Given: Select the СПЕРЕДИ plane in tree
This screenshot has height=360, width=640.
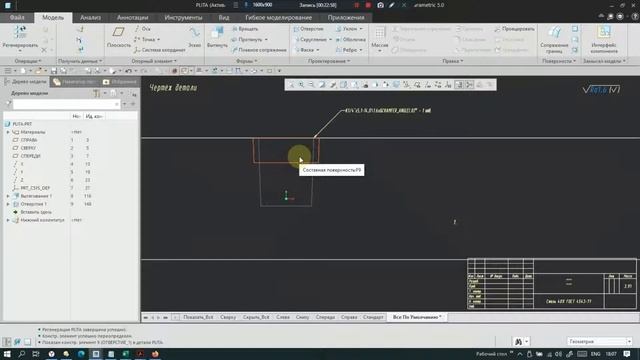Looking at the screenshot, I should [30, 156].
